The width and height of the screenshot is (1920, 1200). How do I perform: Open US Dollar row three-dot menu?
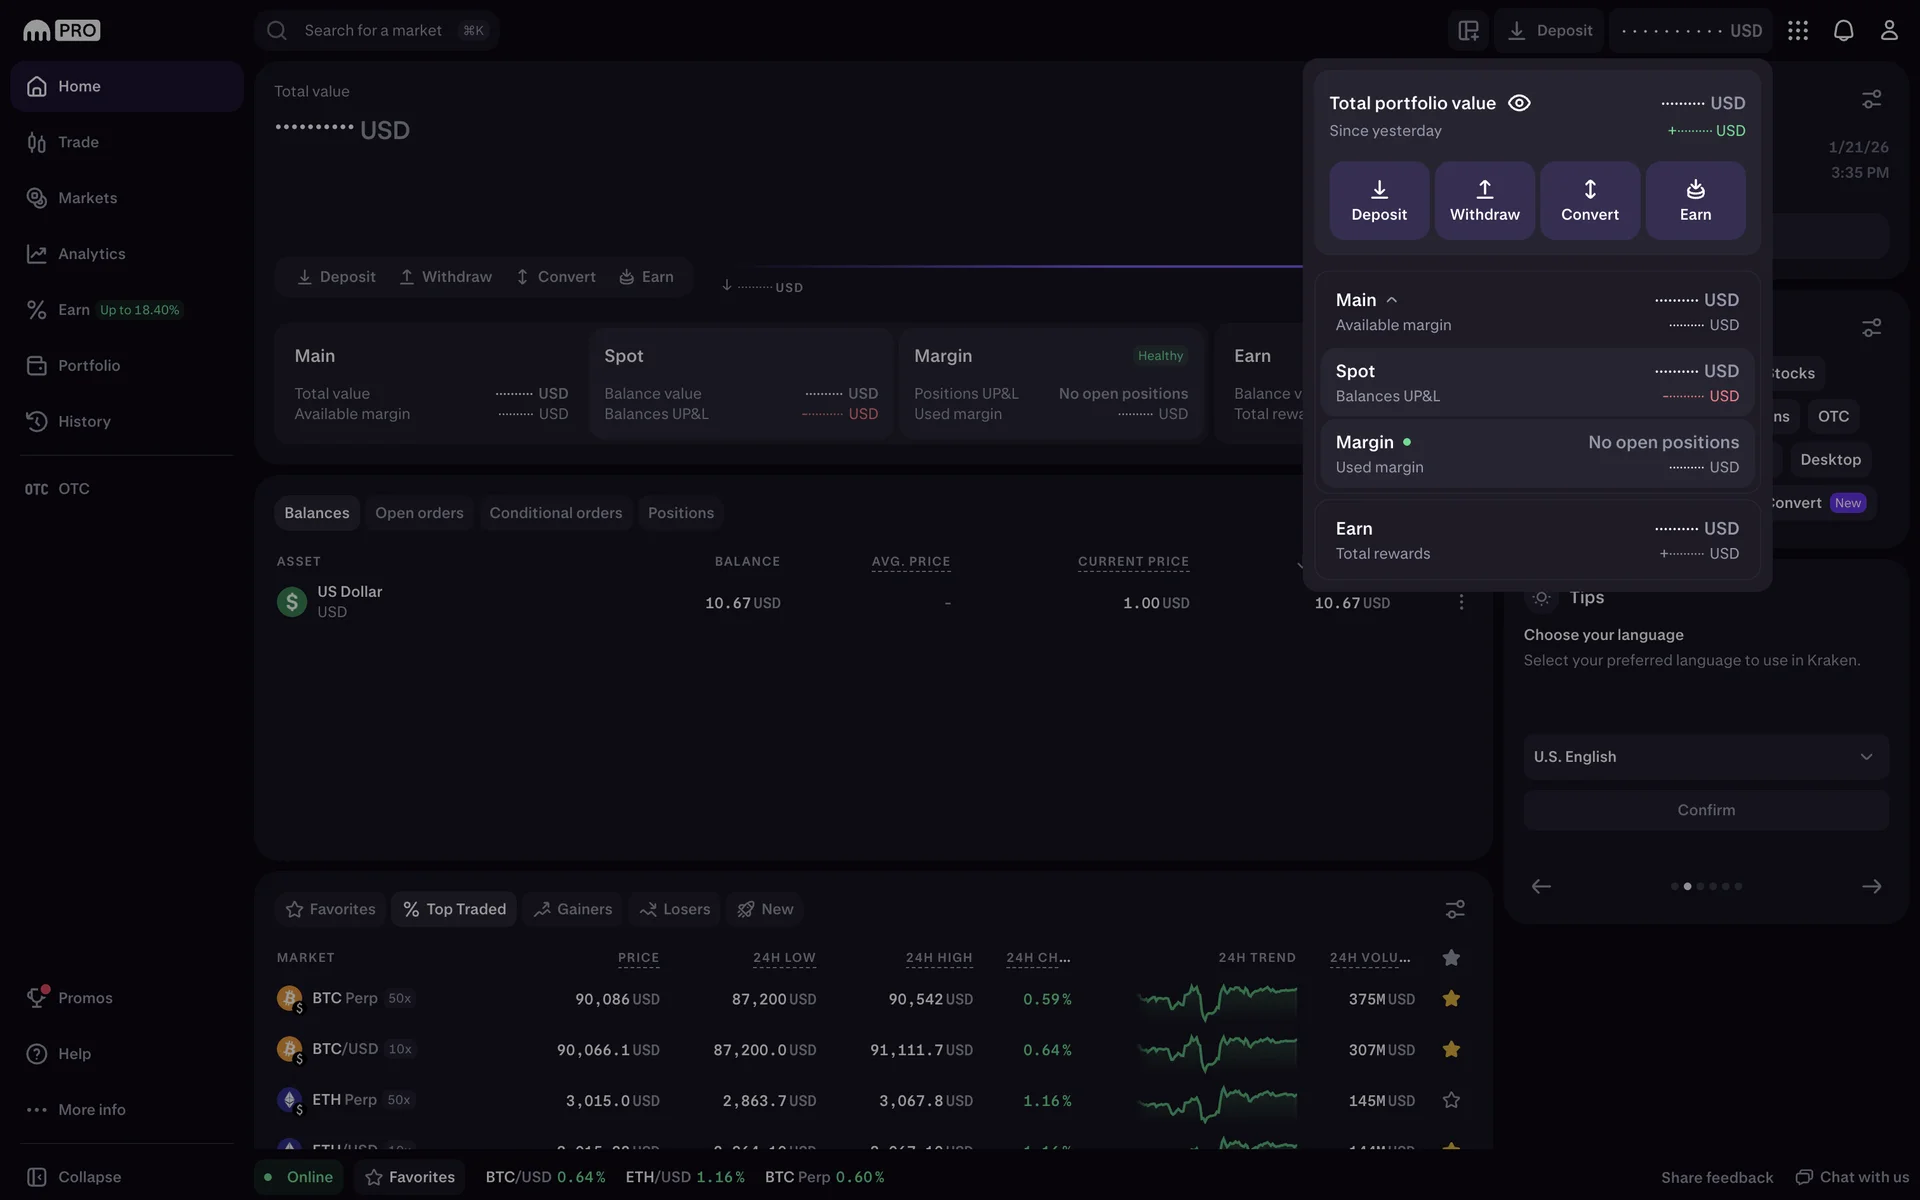click(x=1461, y=602)
